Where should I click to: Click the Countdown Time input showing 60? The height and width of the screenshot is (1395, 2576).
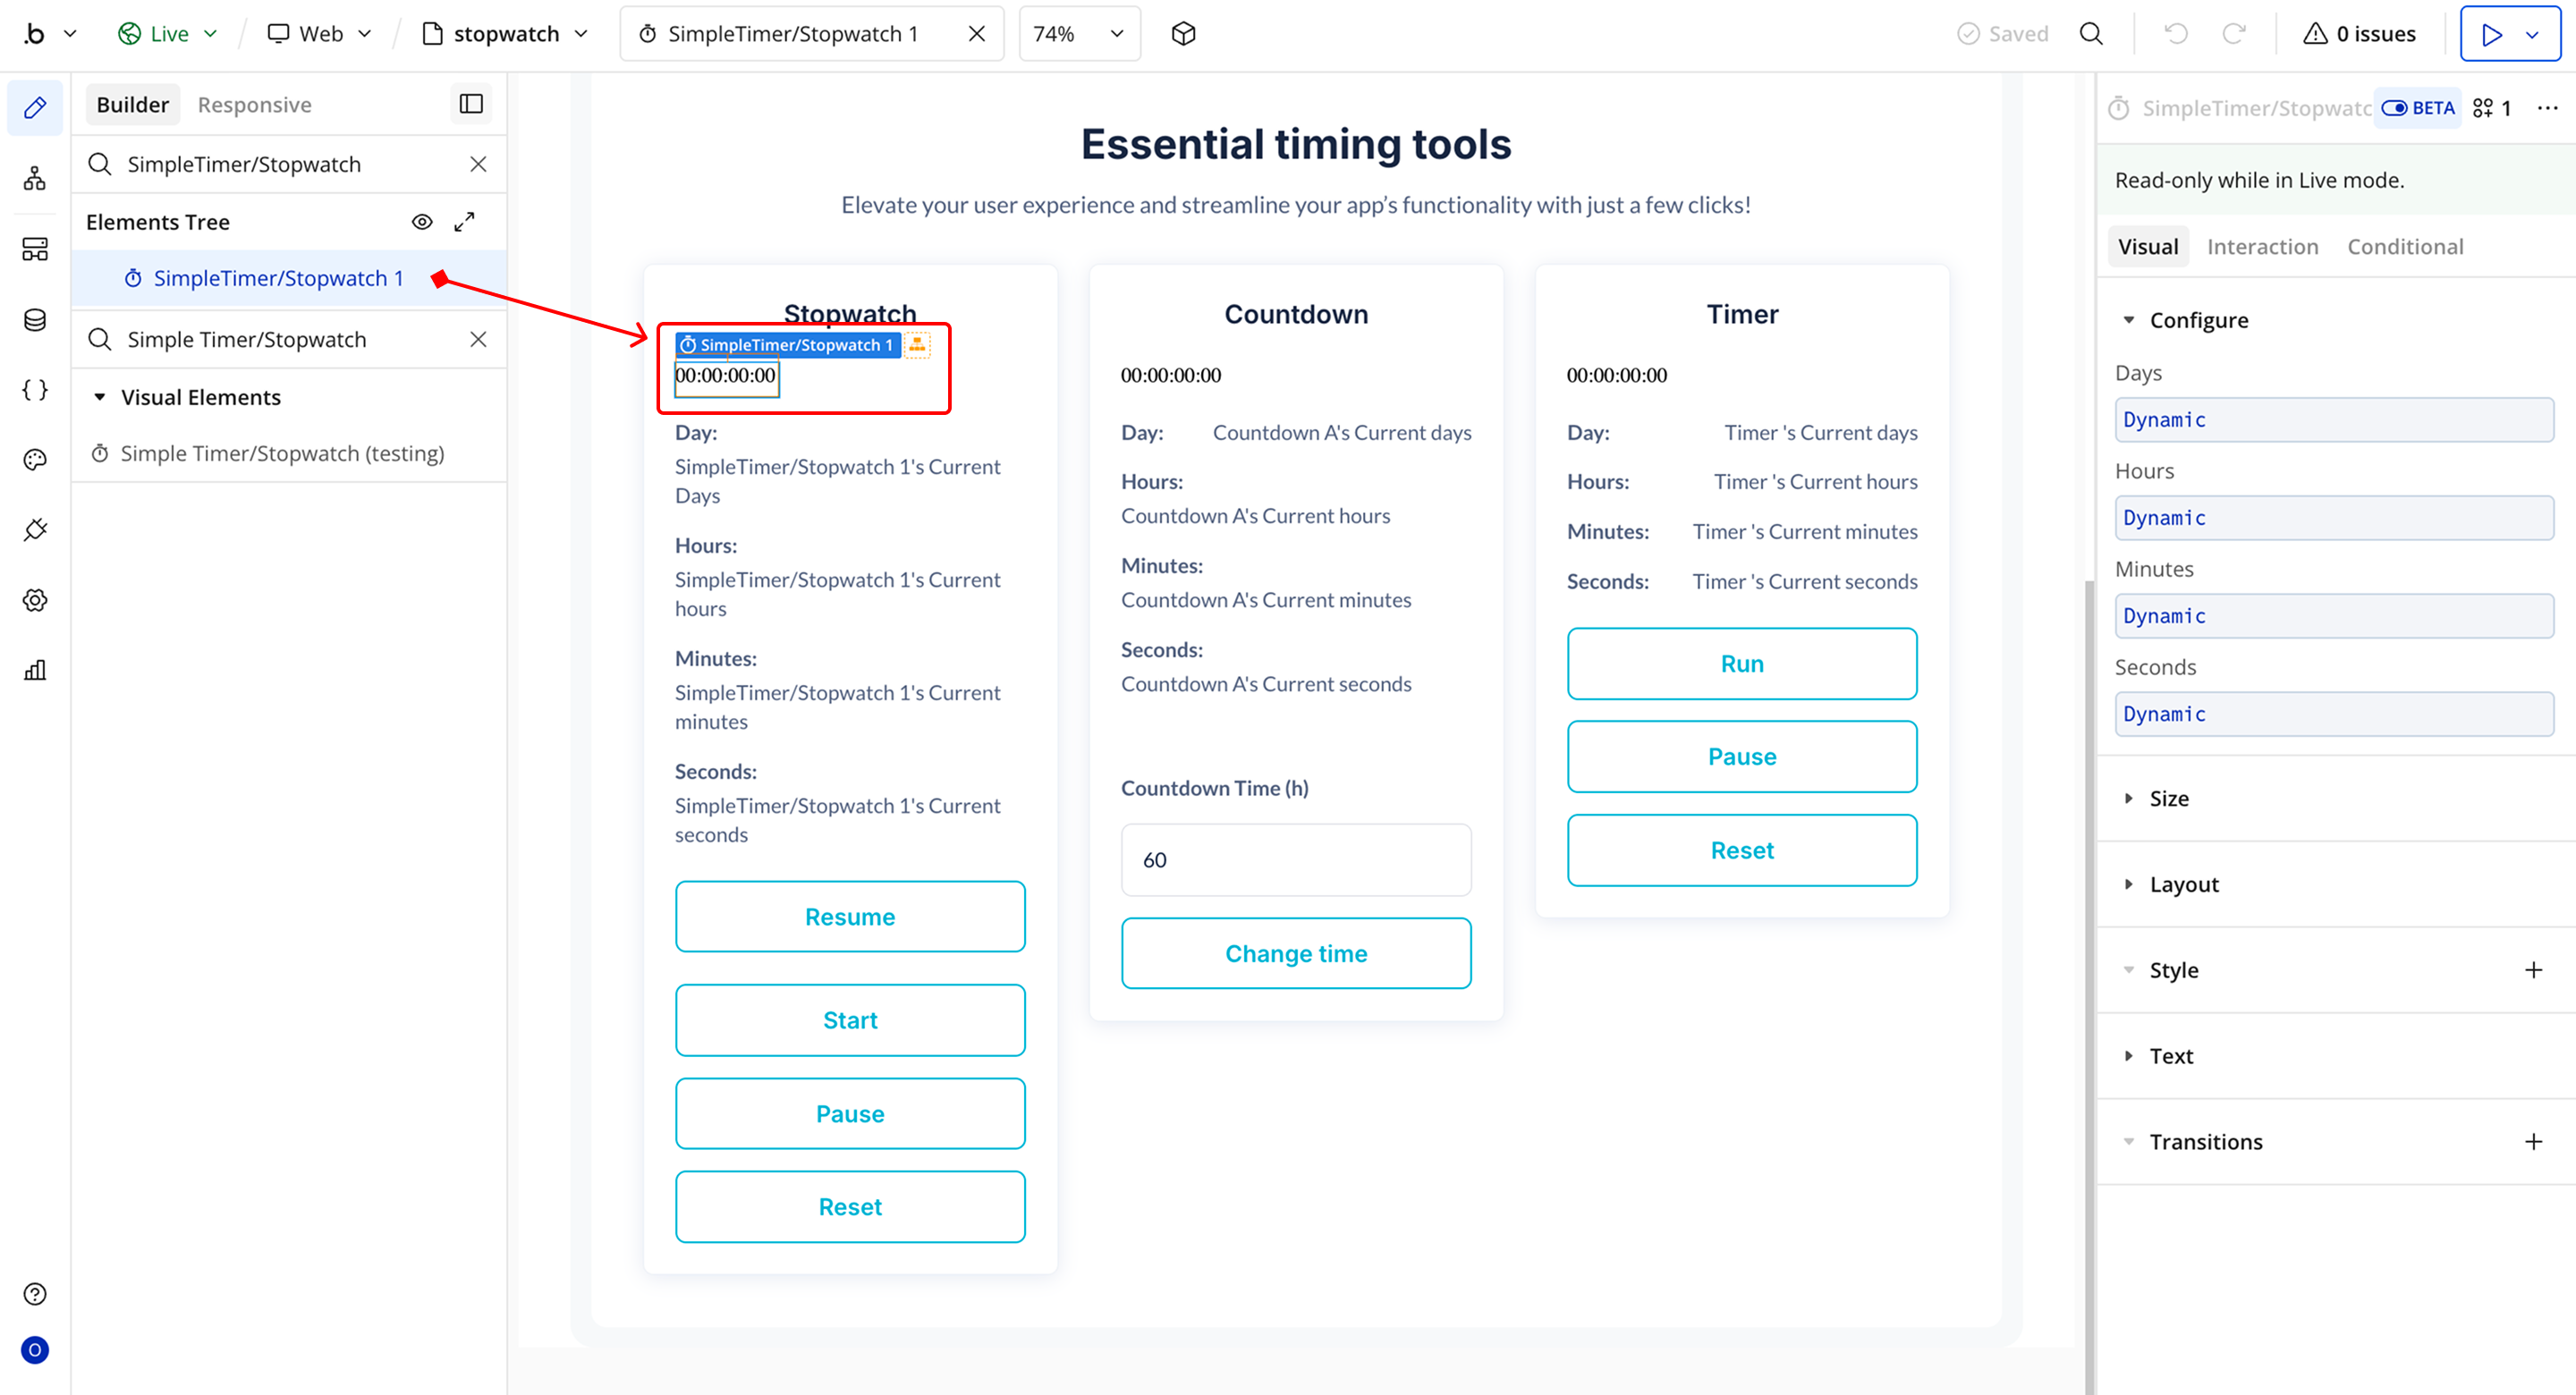tap(1295, 859)
